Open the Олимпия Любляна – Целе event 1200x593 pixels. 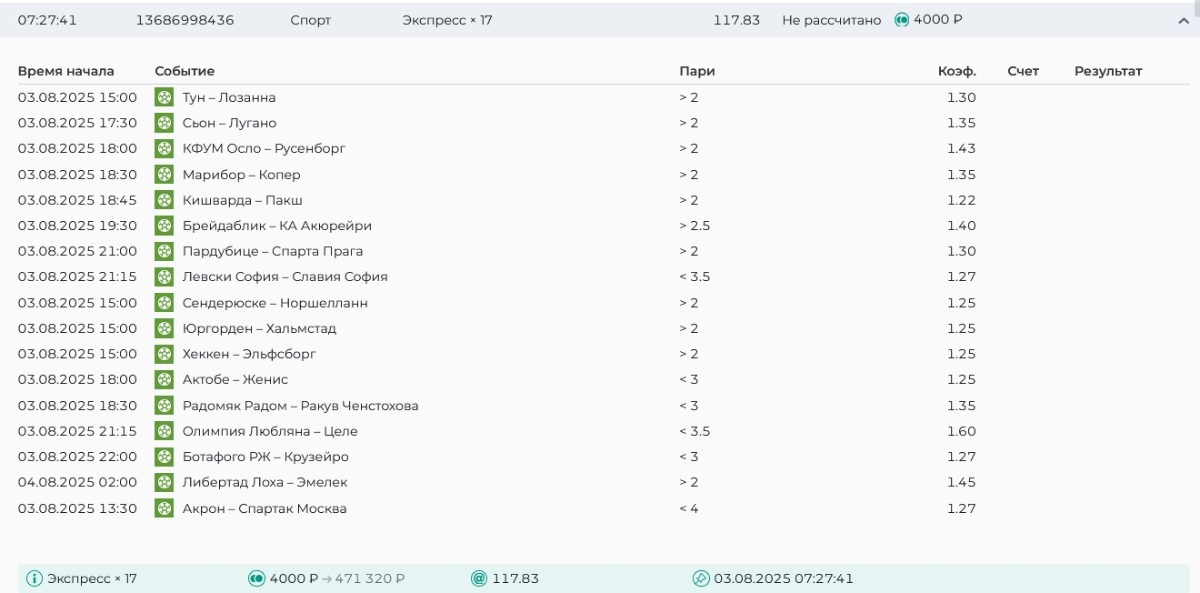(x=269, y=431)
